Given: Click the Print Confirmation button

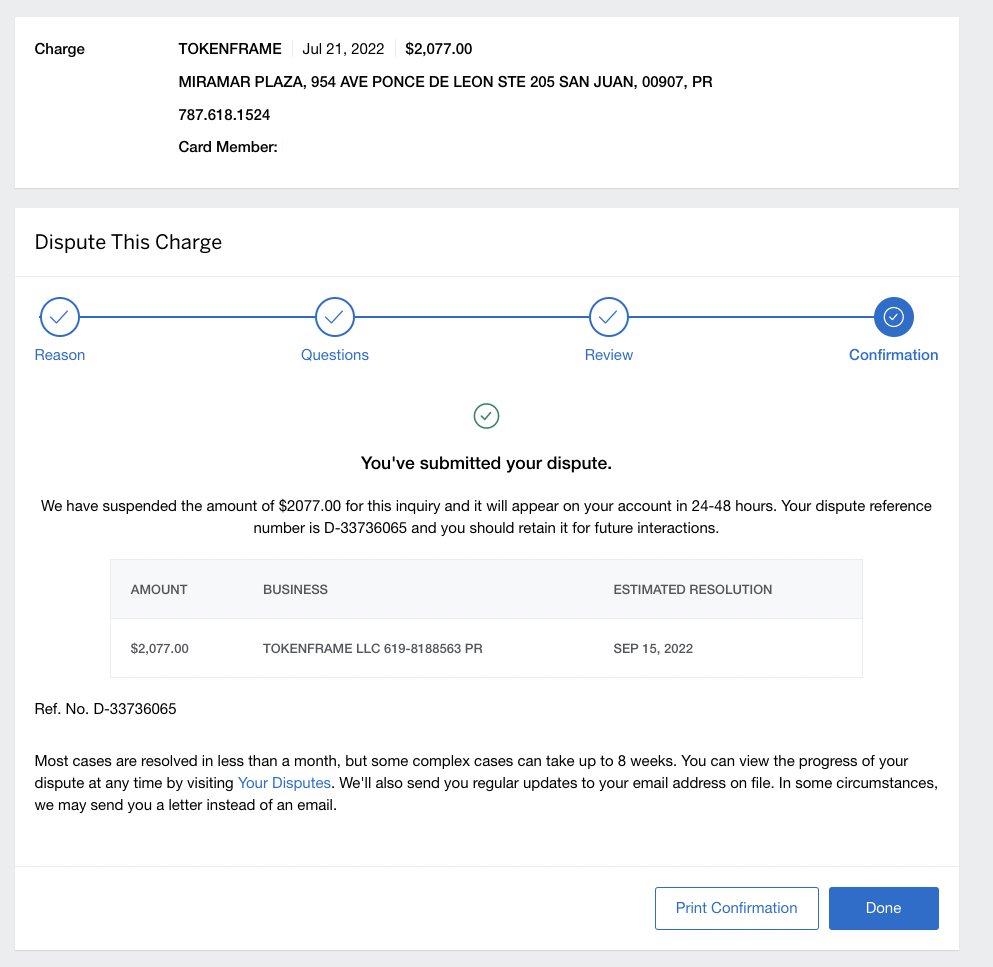Looking at the screenshot, I should pyautogui.click(x=737, y=908).
